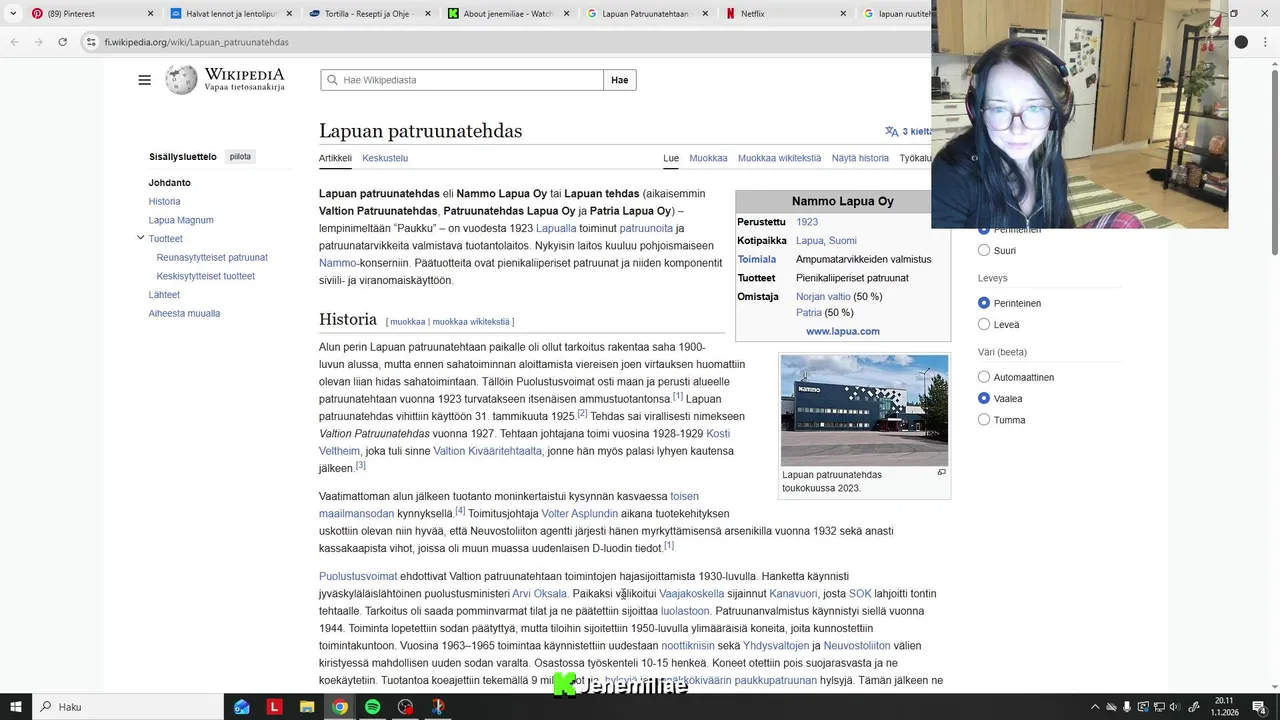Open the language selector '3 kieltä'

(908, 131)
